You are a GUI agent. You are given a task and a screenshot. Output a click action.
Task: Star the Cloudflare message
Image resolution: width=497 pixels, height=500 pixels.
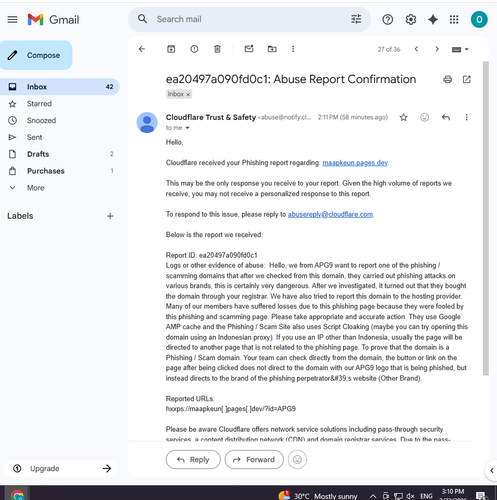(404, 117)
